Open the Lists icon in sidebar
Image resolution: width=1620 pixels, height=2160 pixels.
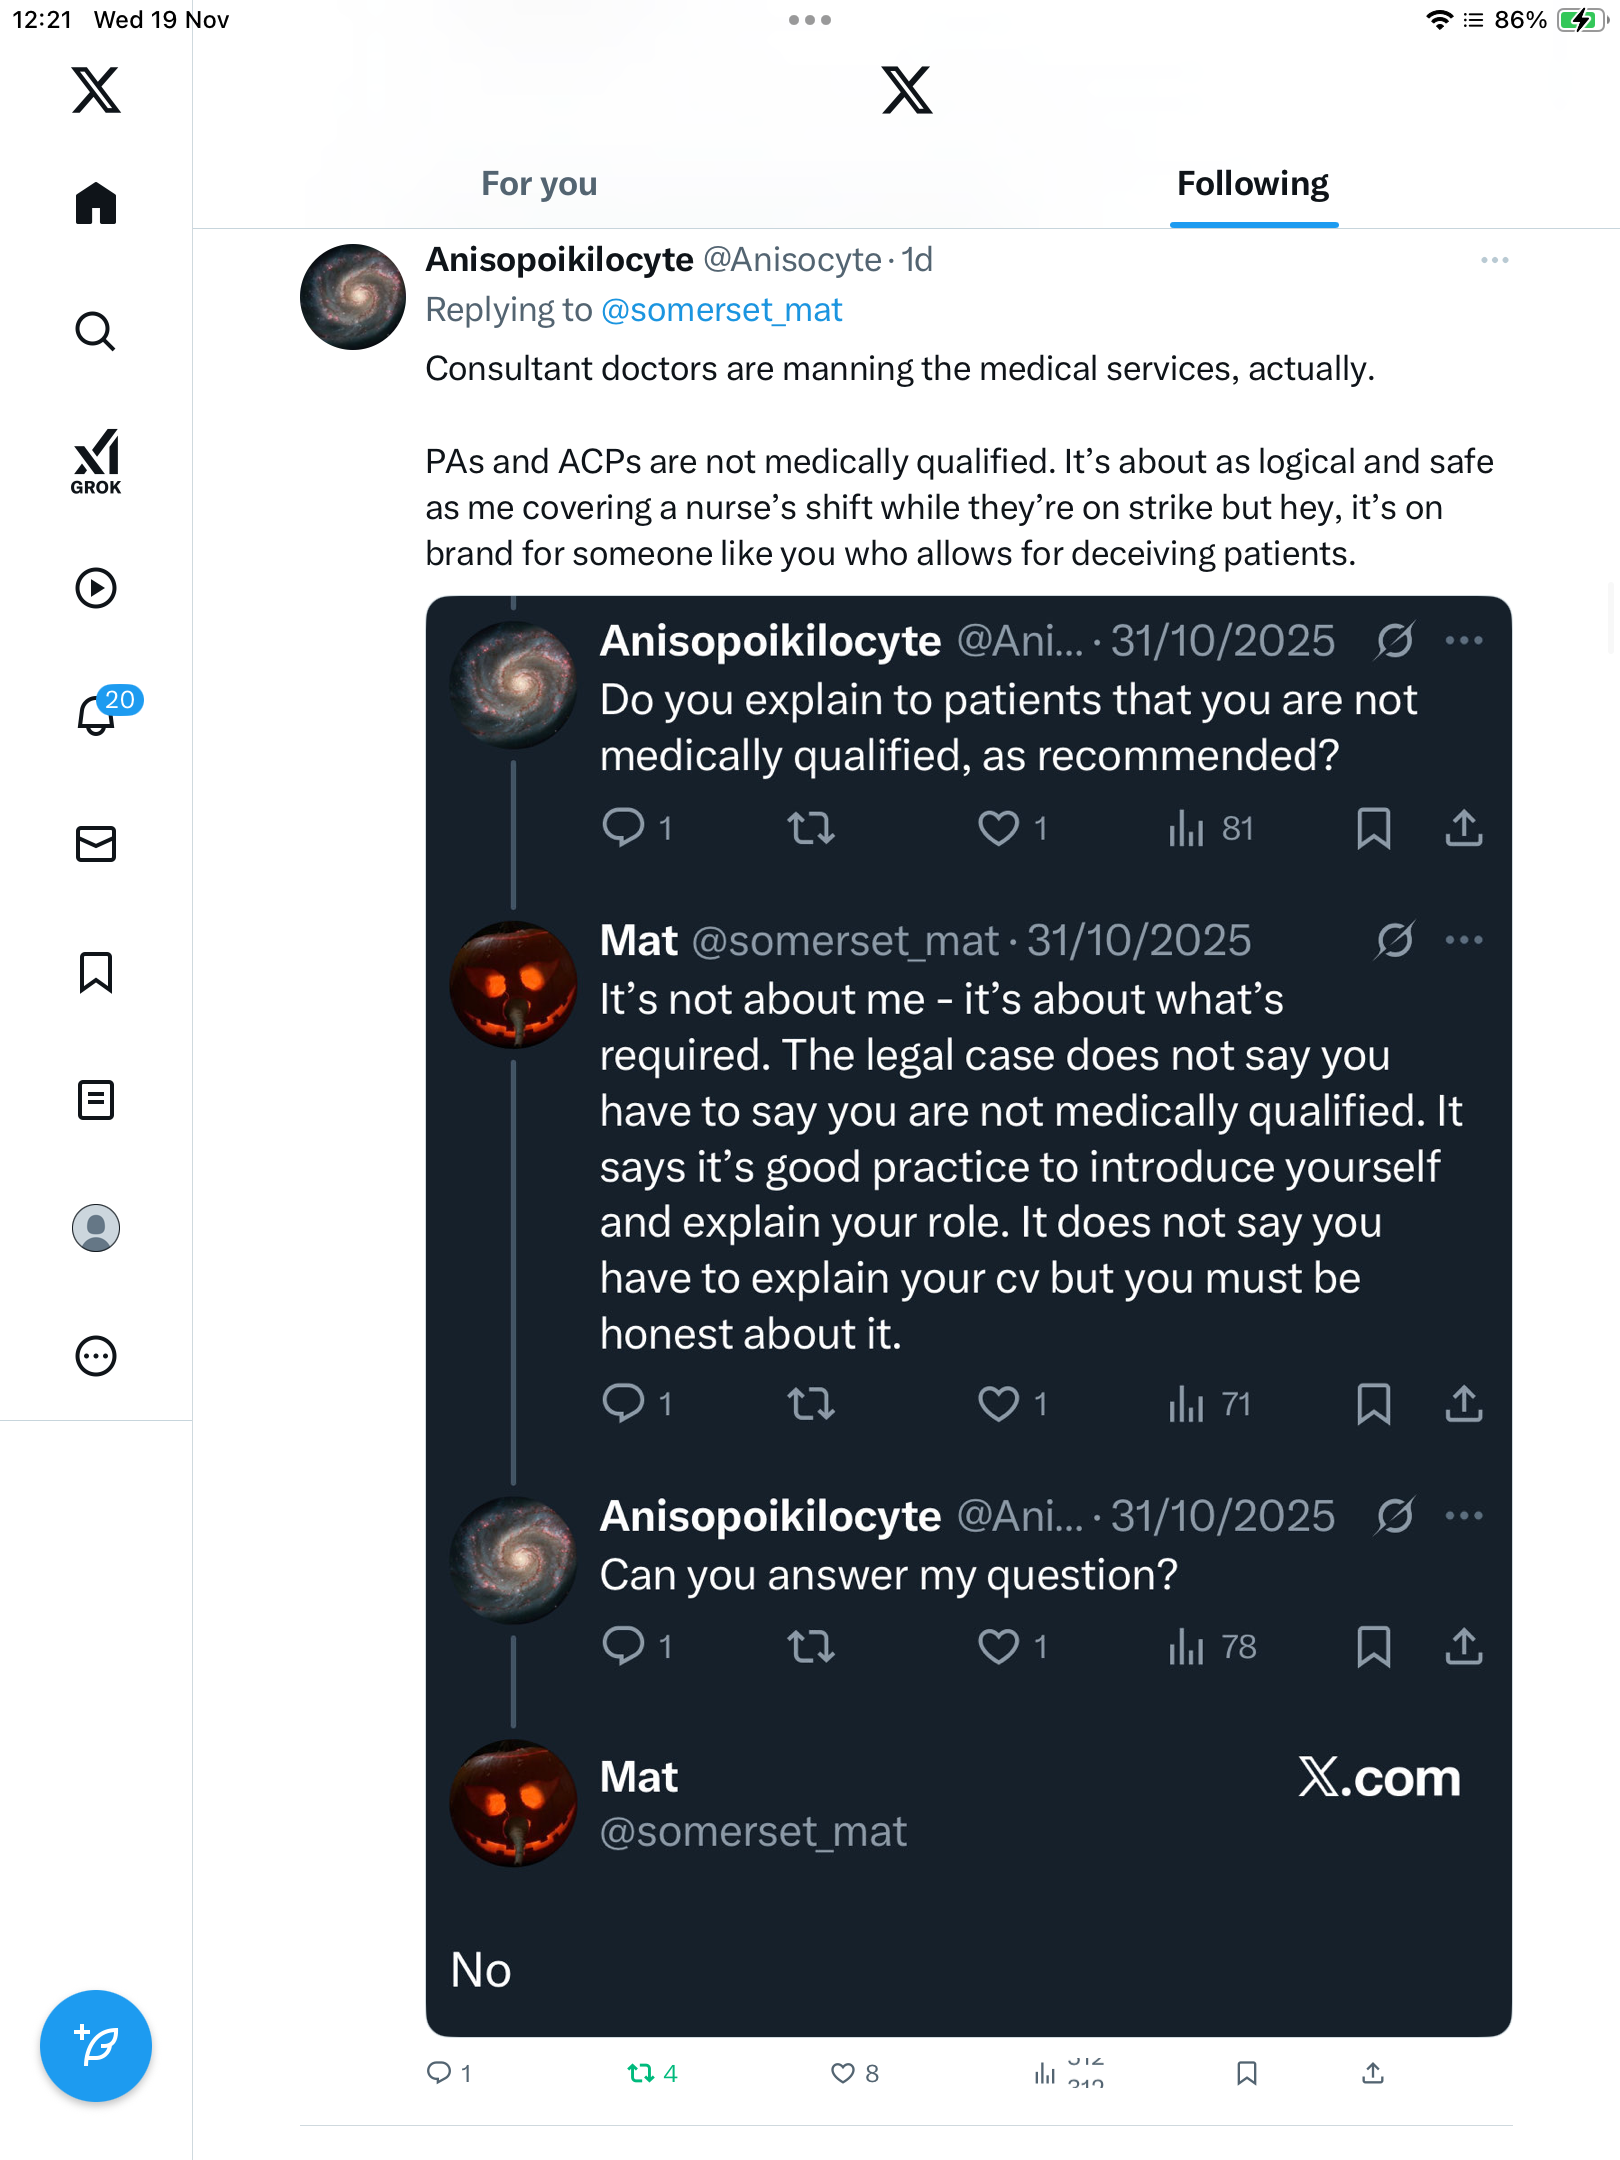96,1100
